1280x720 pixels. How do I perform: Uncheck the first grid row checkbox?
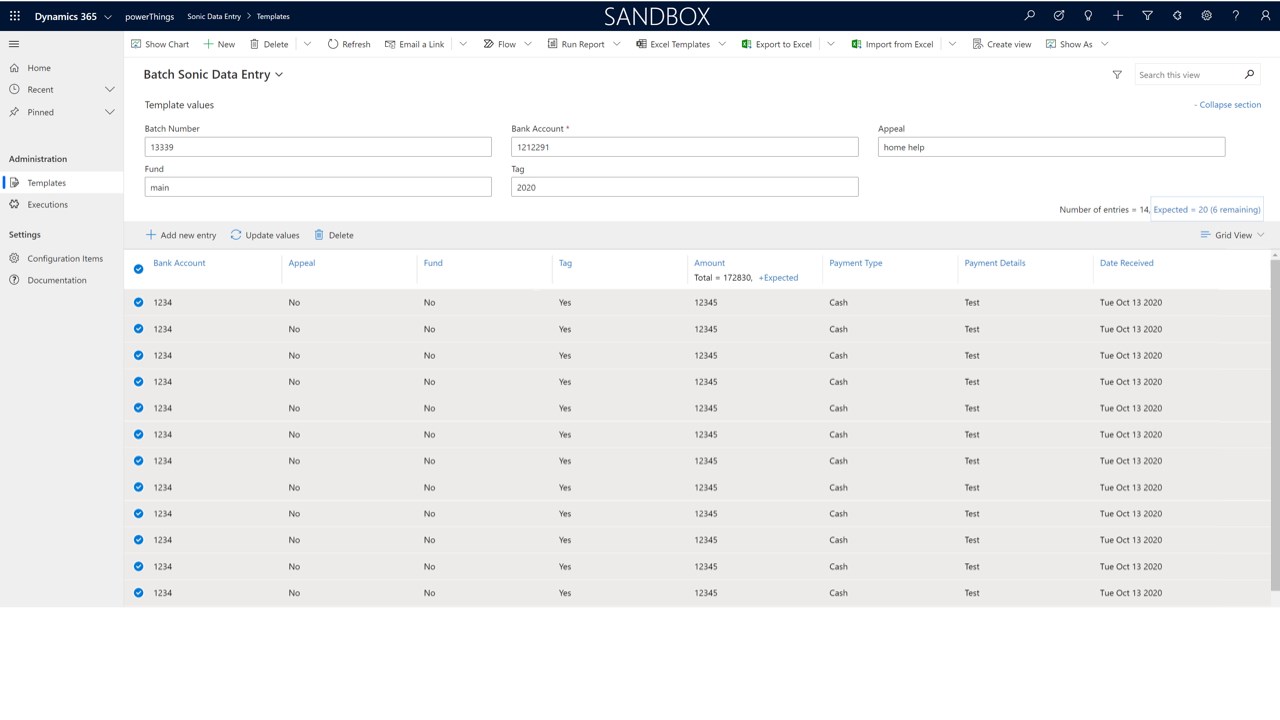pyautogui.click(x=139, y=302)
